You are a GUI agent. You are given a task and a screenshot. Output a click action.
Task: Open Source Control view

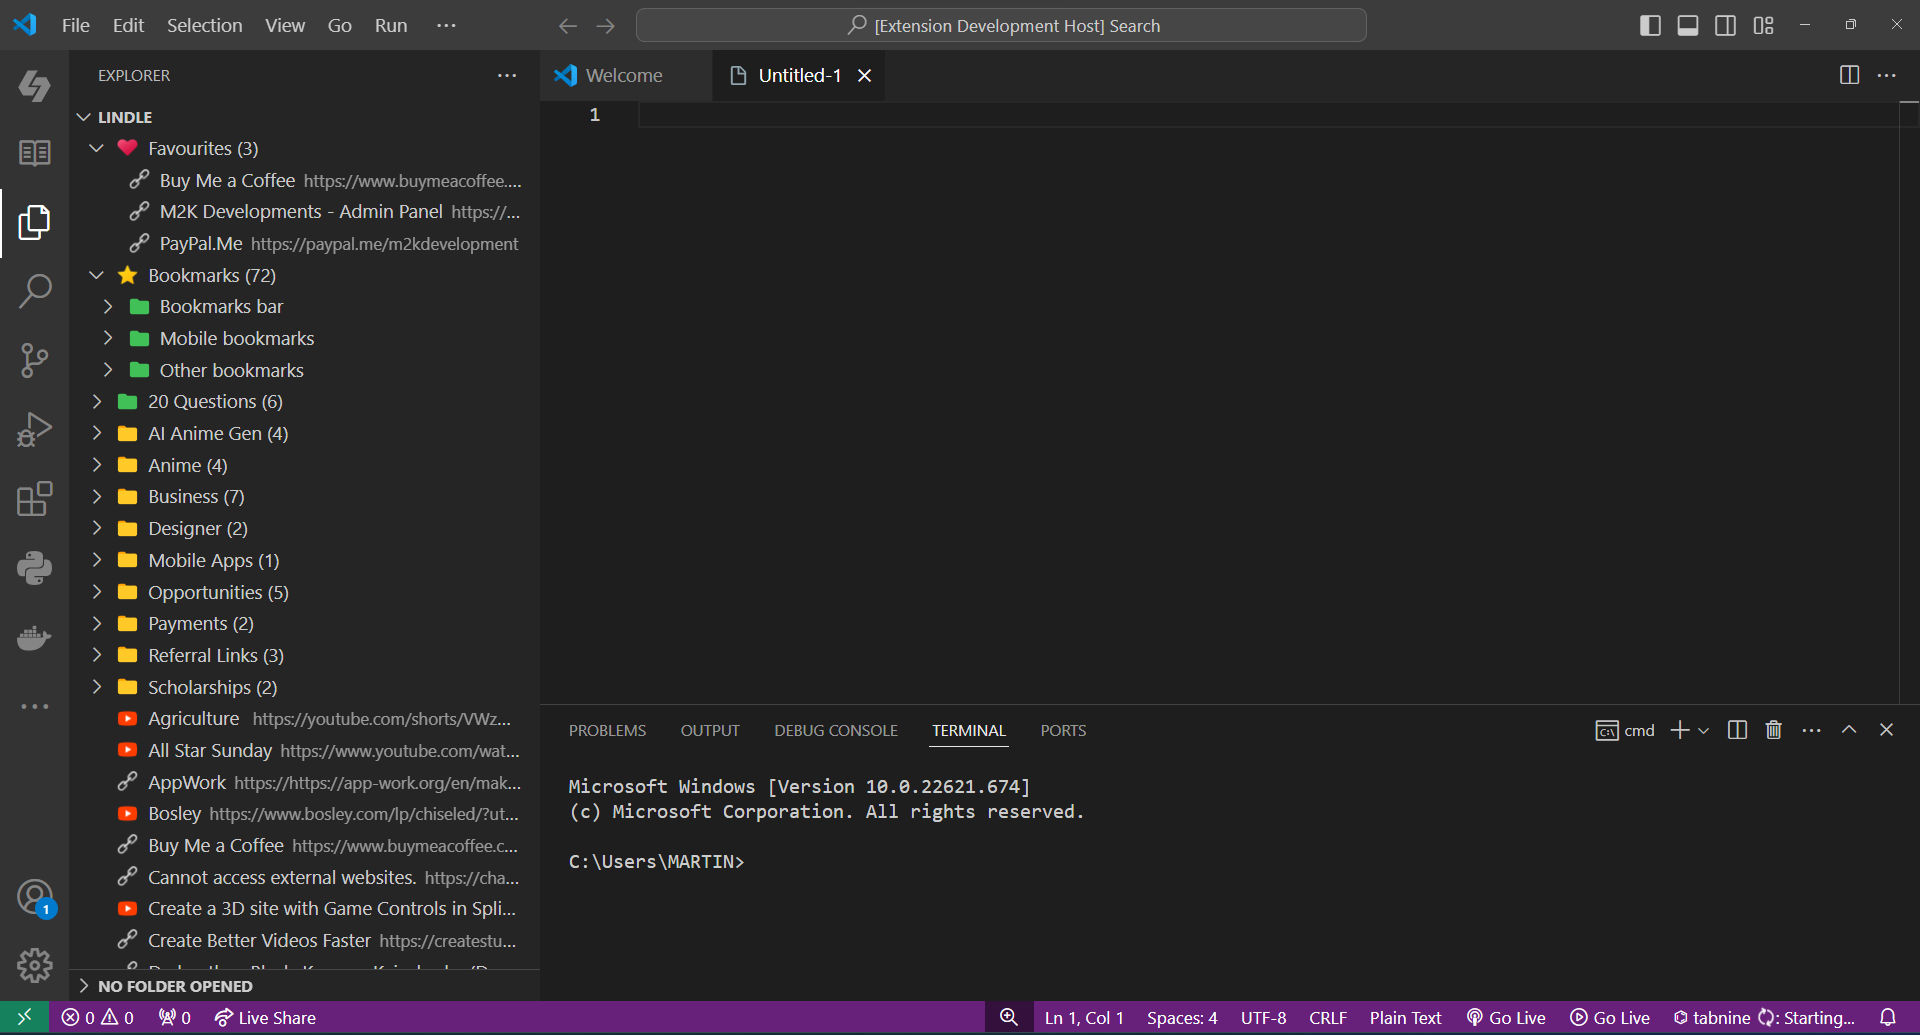tap(34, 360)
